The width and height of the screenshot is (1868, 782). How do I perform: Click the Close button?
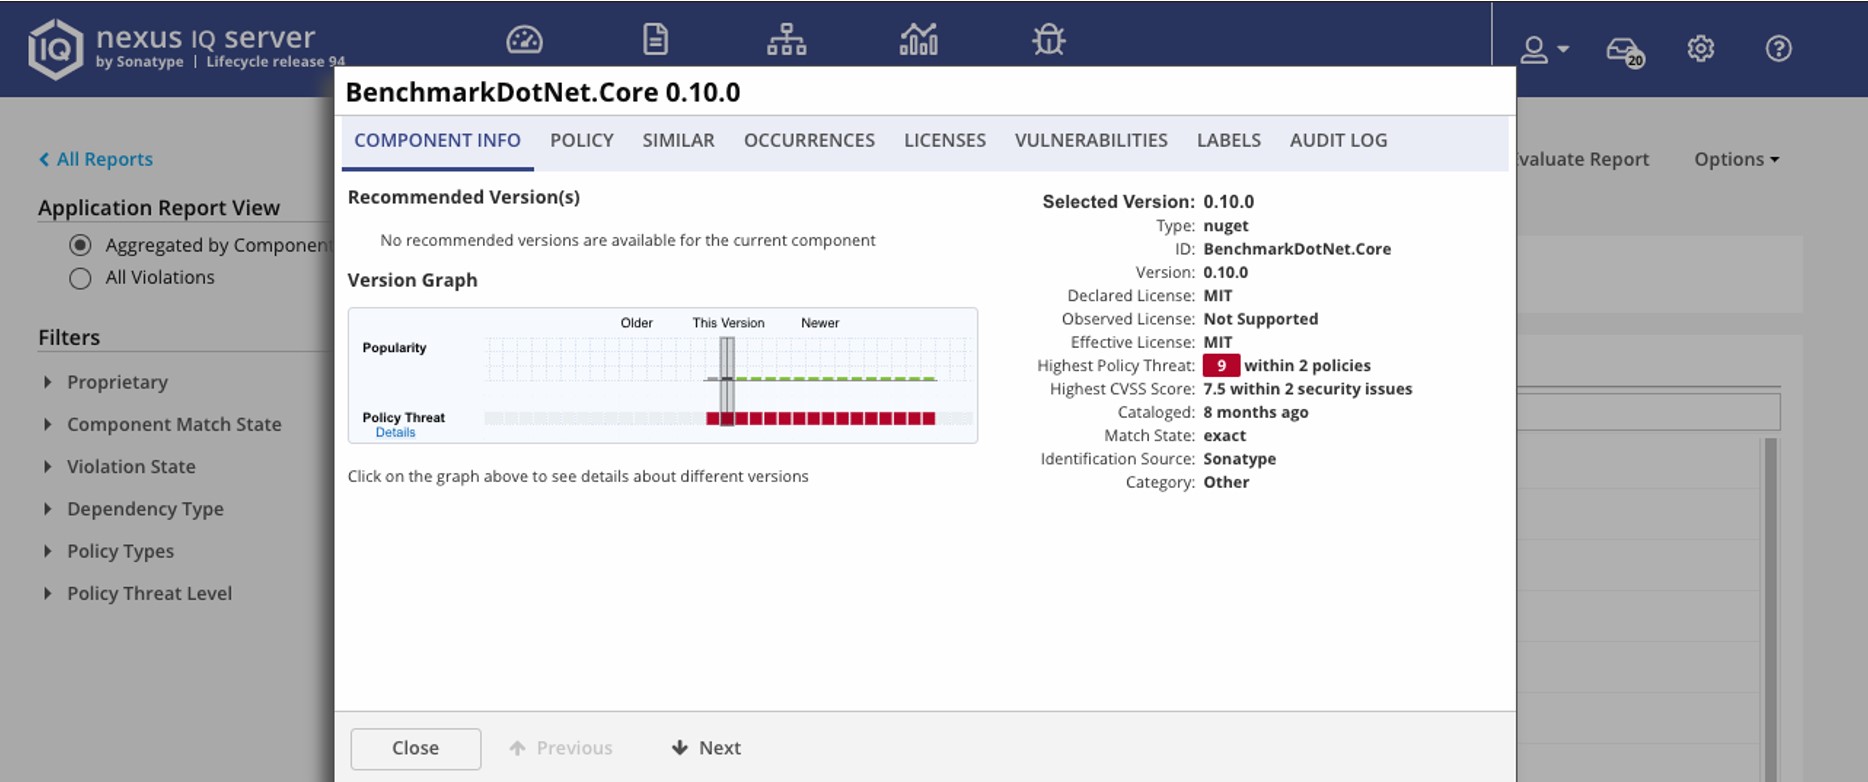pos(416,748)
